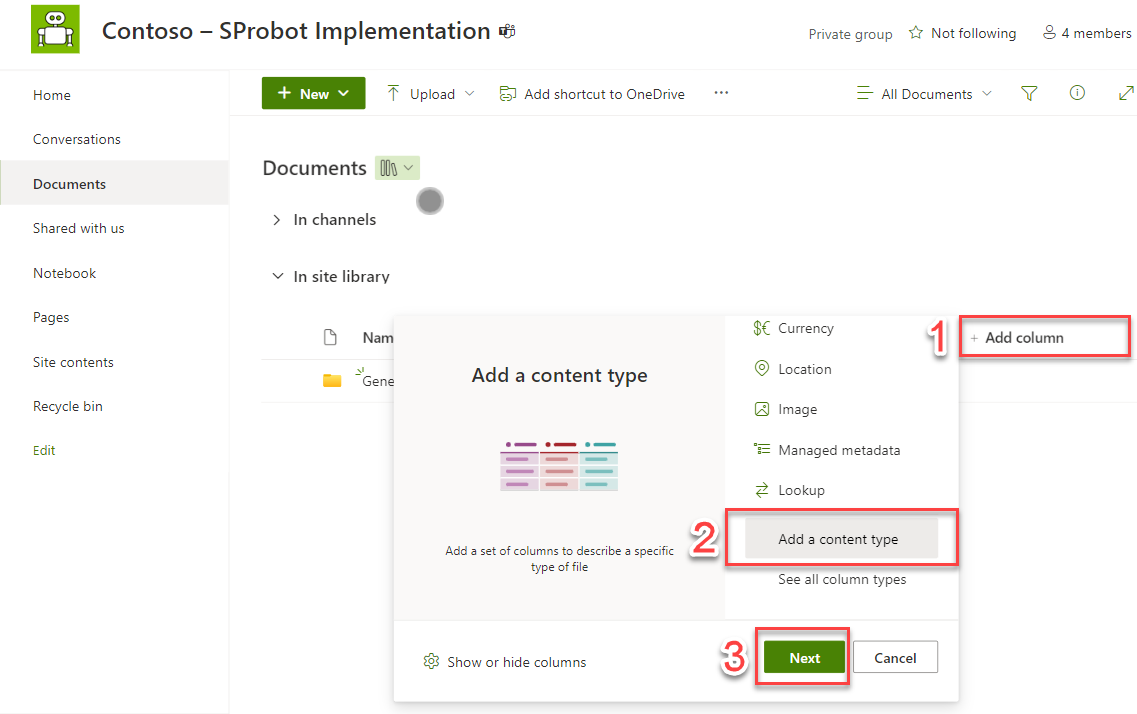The height and width of the screenshot is (714, 1137).
Task: Click the file type column header icon
Action: 330,337
